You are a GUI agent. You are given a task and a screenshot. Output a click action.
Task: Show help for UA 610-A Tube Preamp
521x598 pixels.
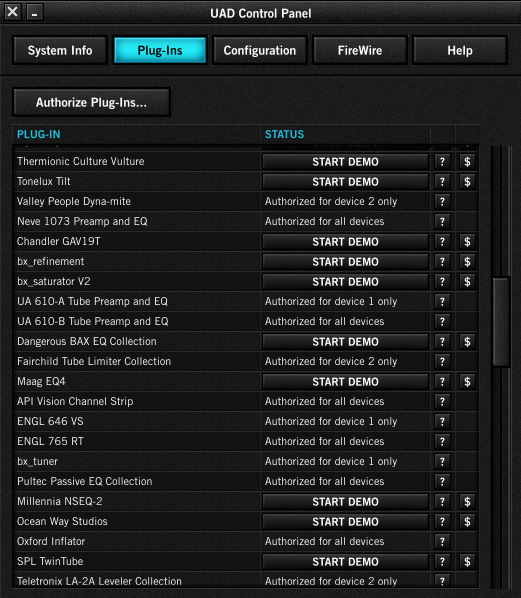(x=442, y=302)
